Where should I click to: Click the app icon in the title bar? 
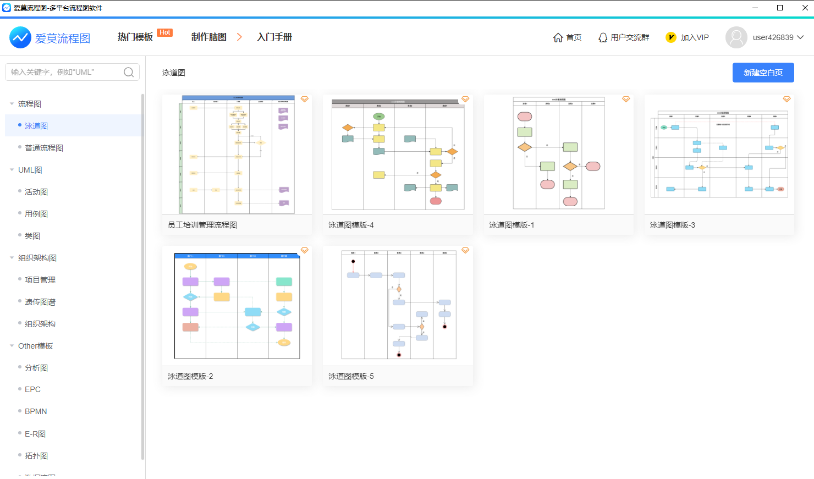click(x=6, y=8)
